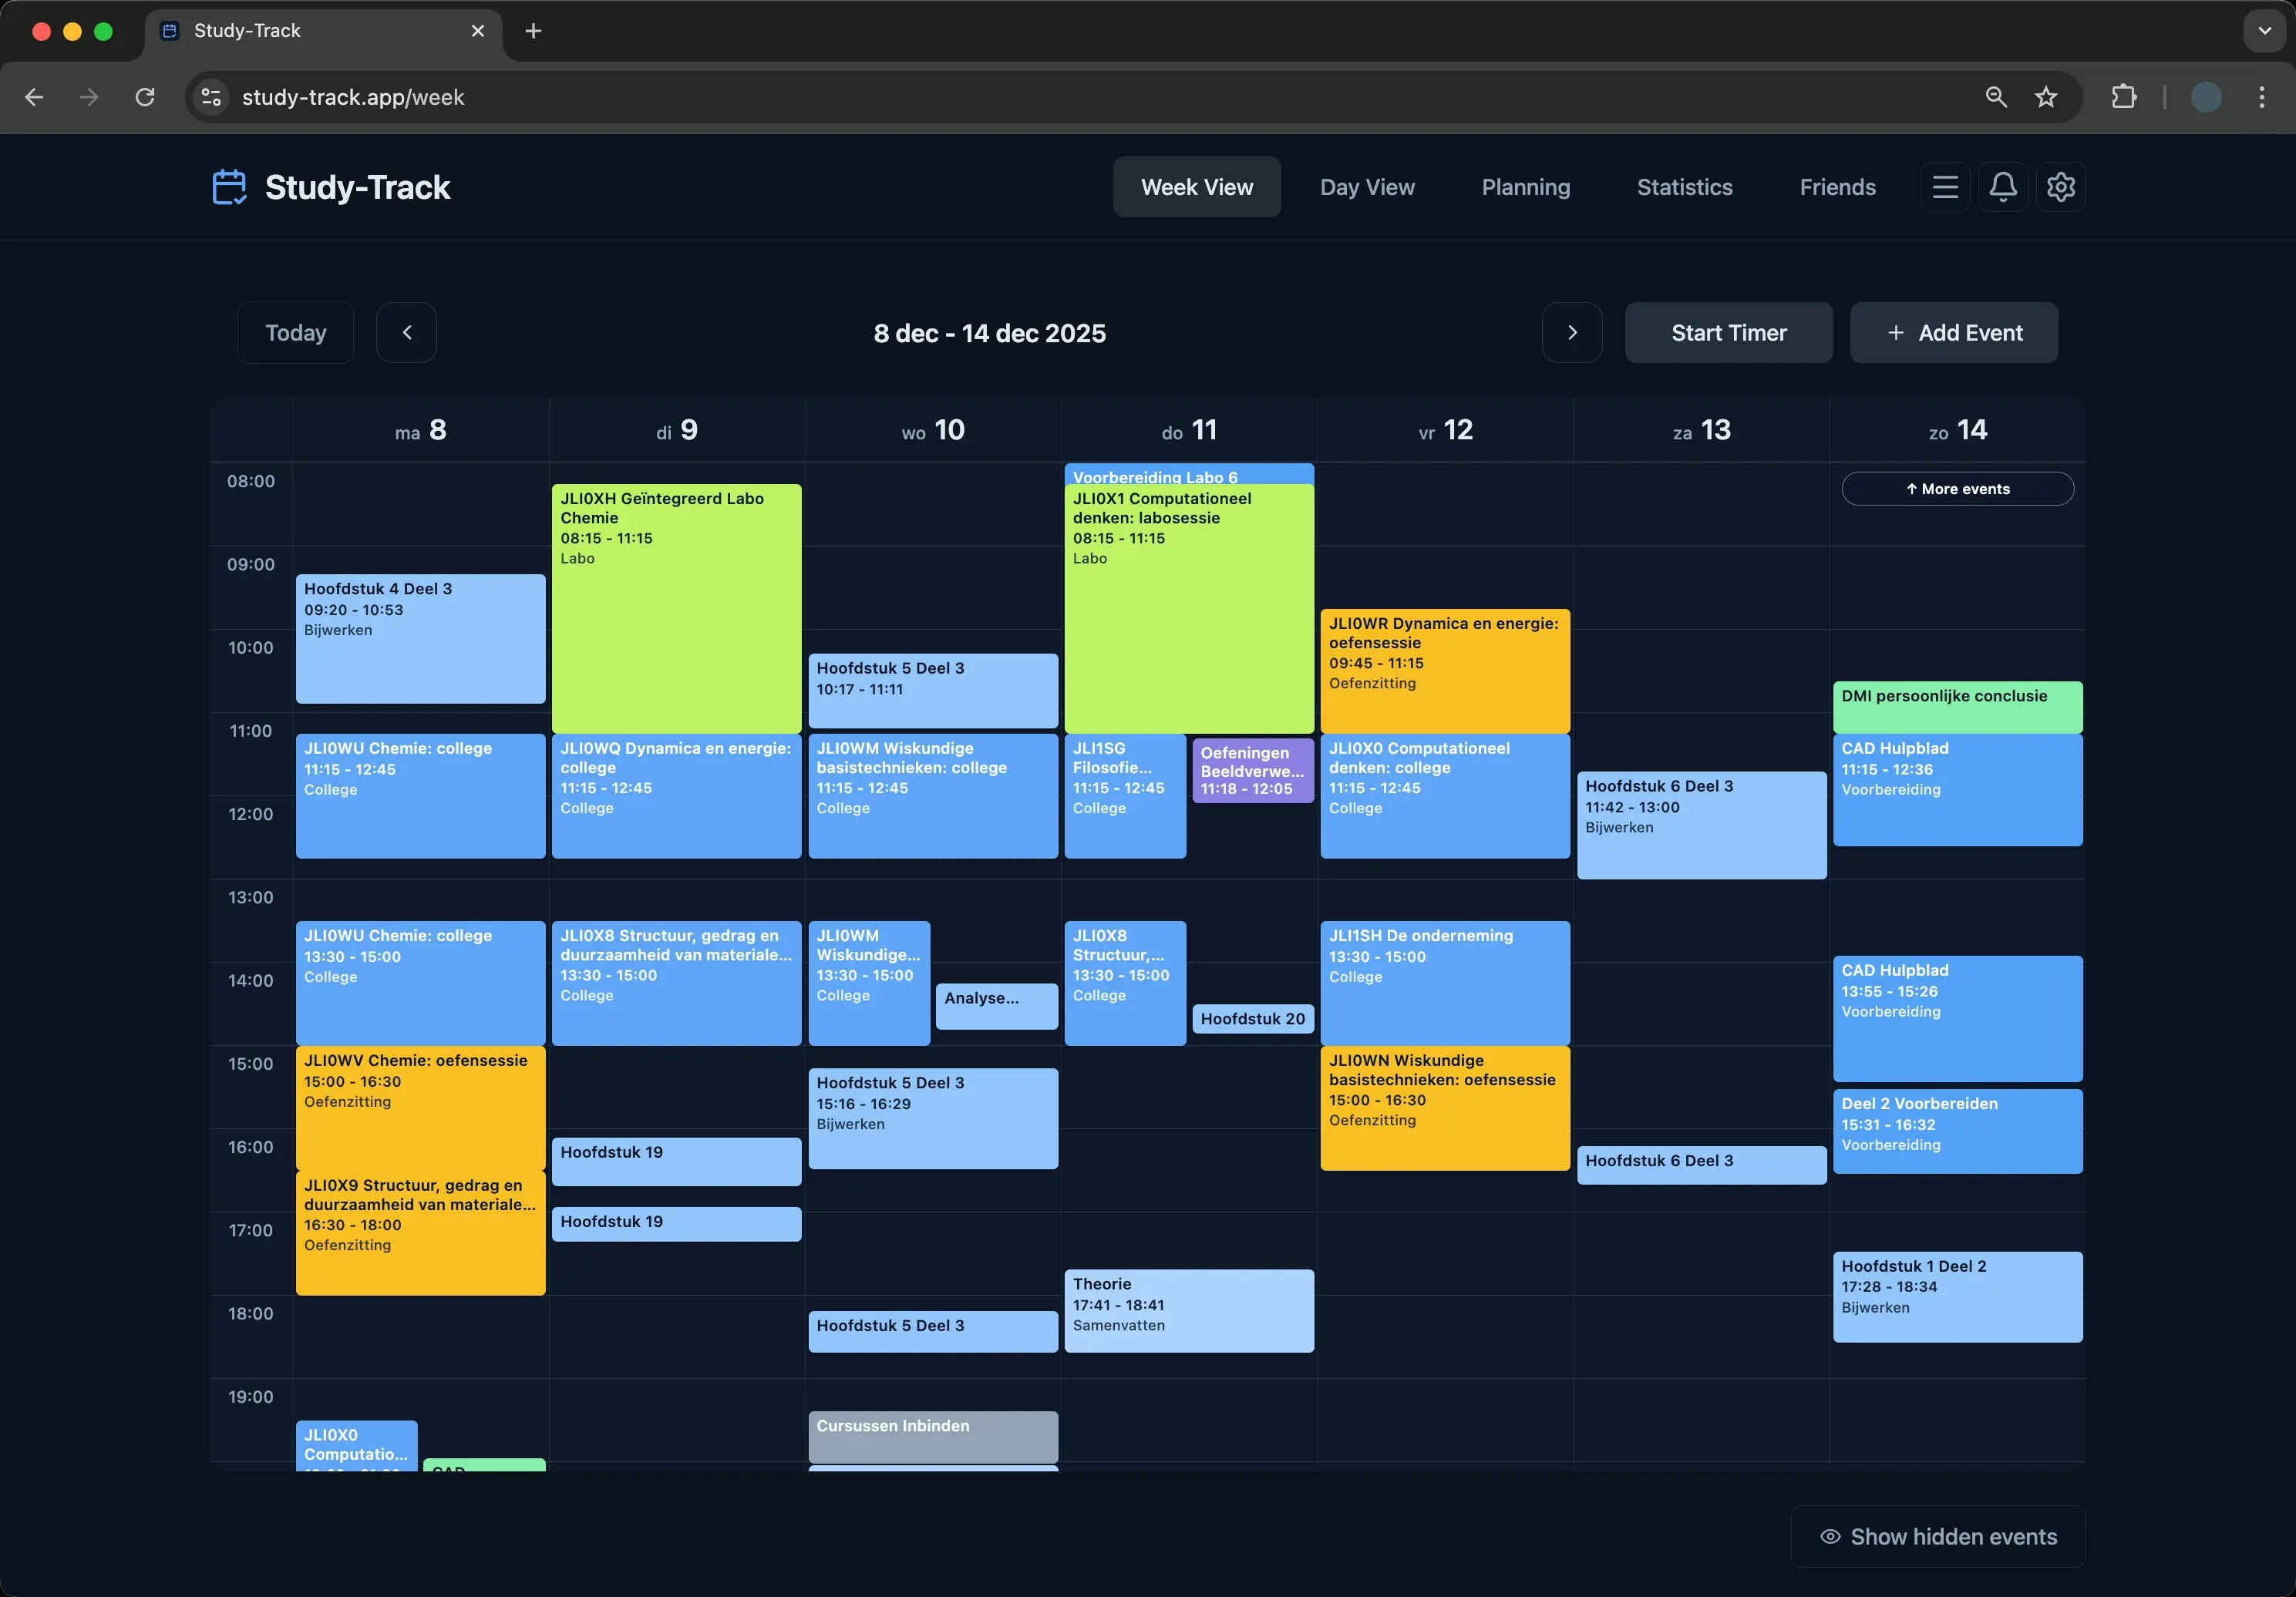The image size is (2296, 1597).
Task: Switch to Day View
Action: click(1366, 186)
